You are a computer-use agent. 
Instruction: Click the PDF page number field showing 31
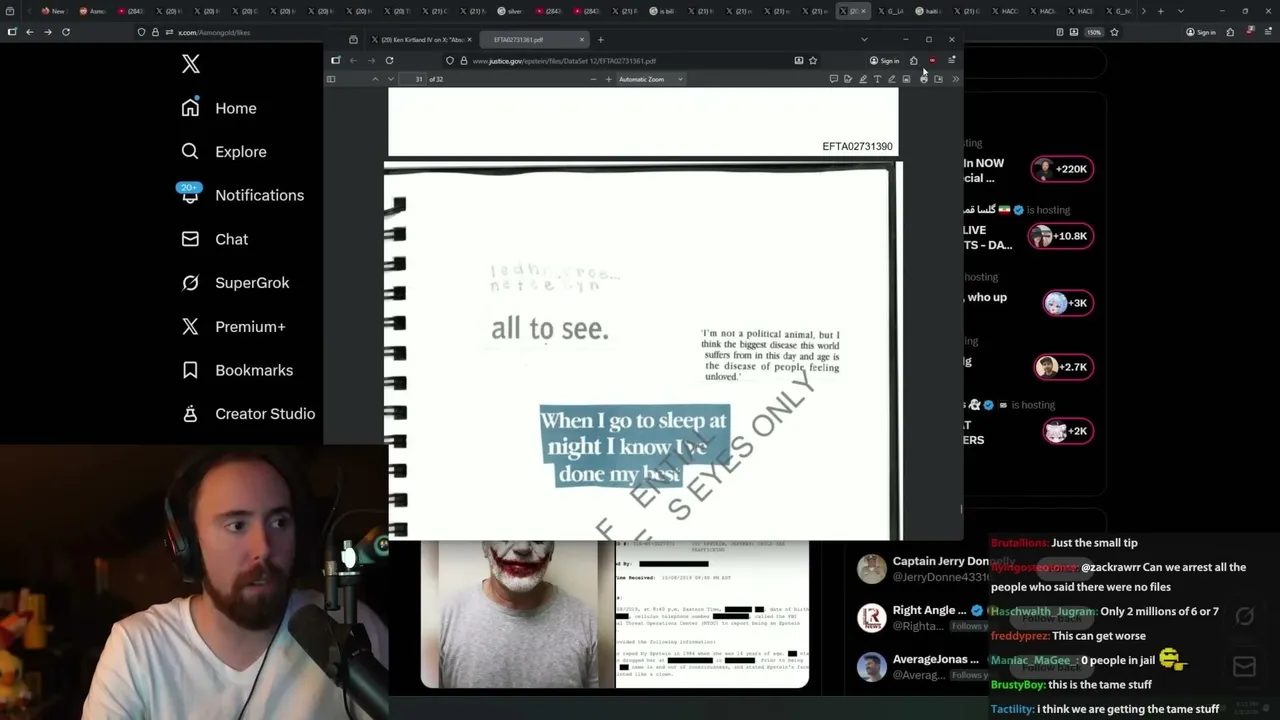coord(419,79)
